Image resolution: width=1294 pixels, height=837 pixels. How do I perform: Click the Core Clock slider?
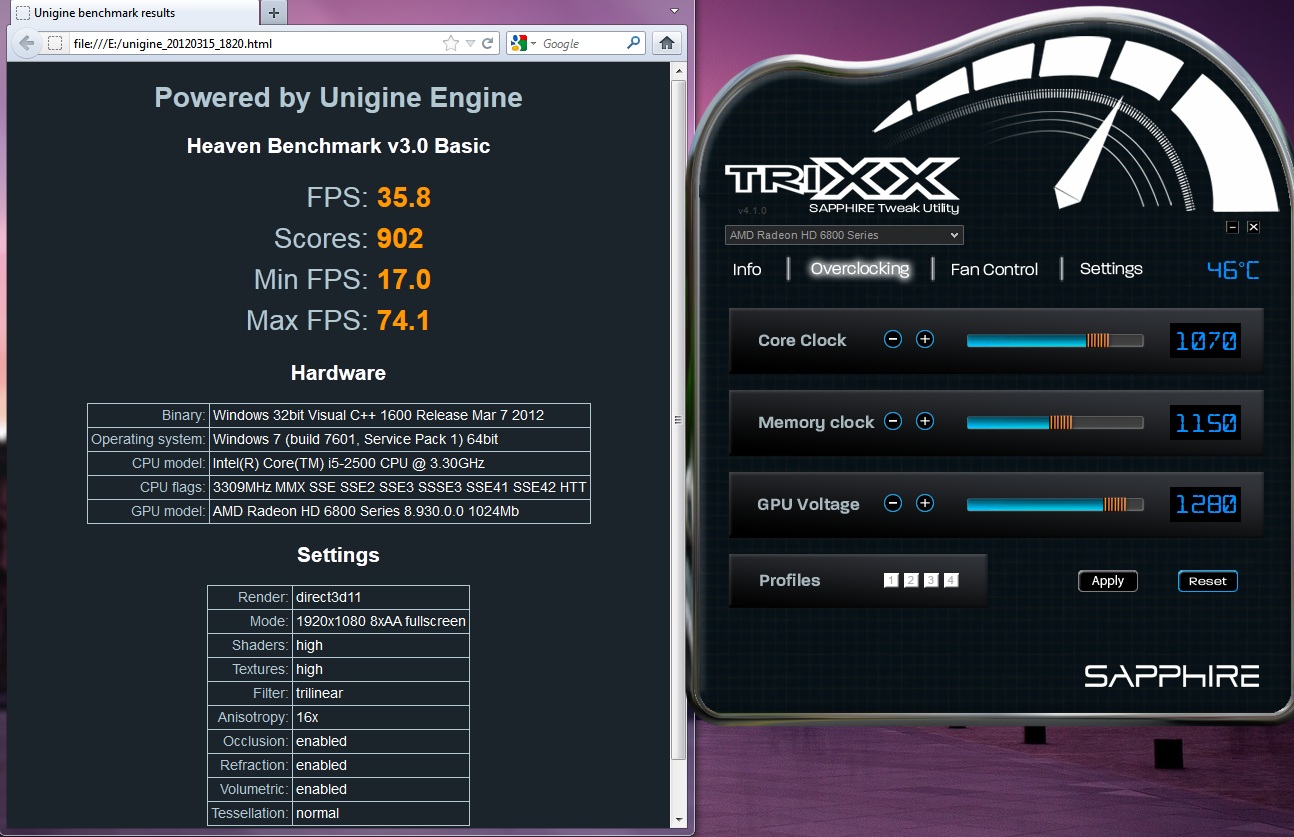pos(1055,340)
